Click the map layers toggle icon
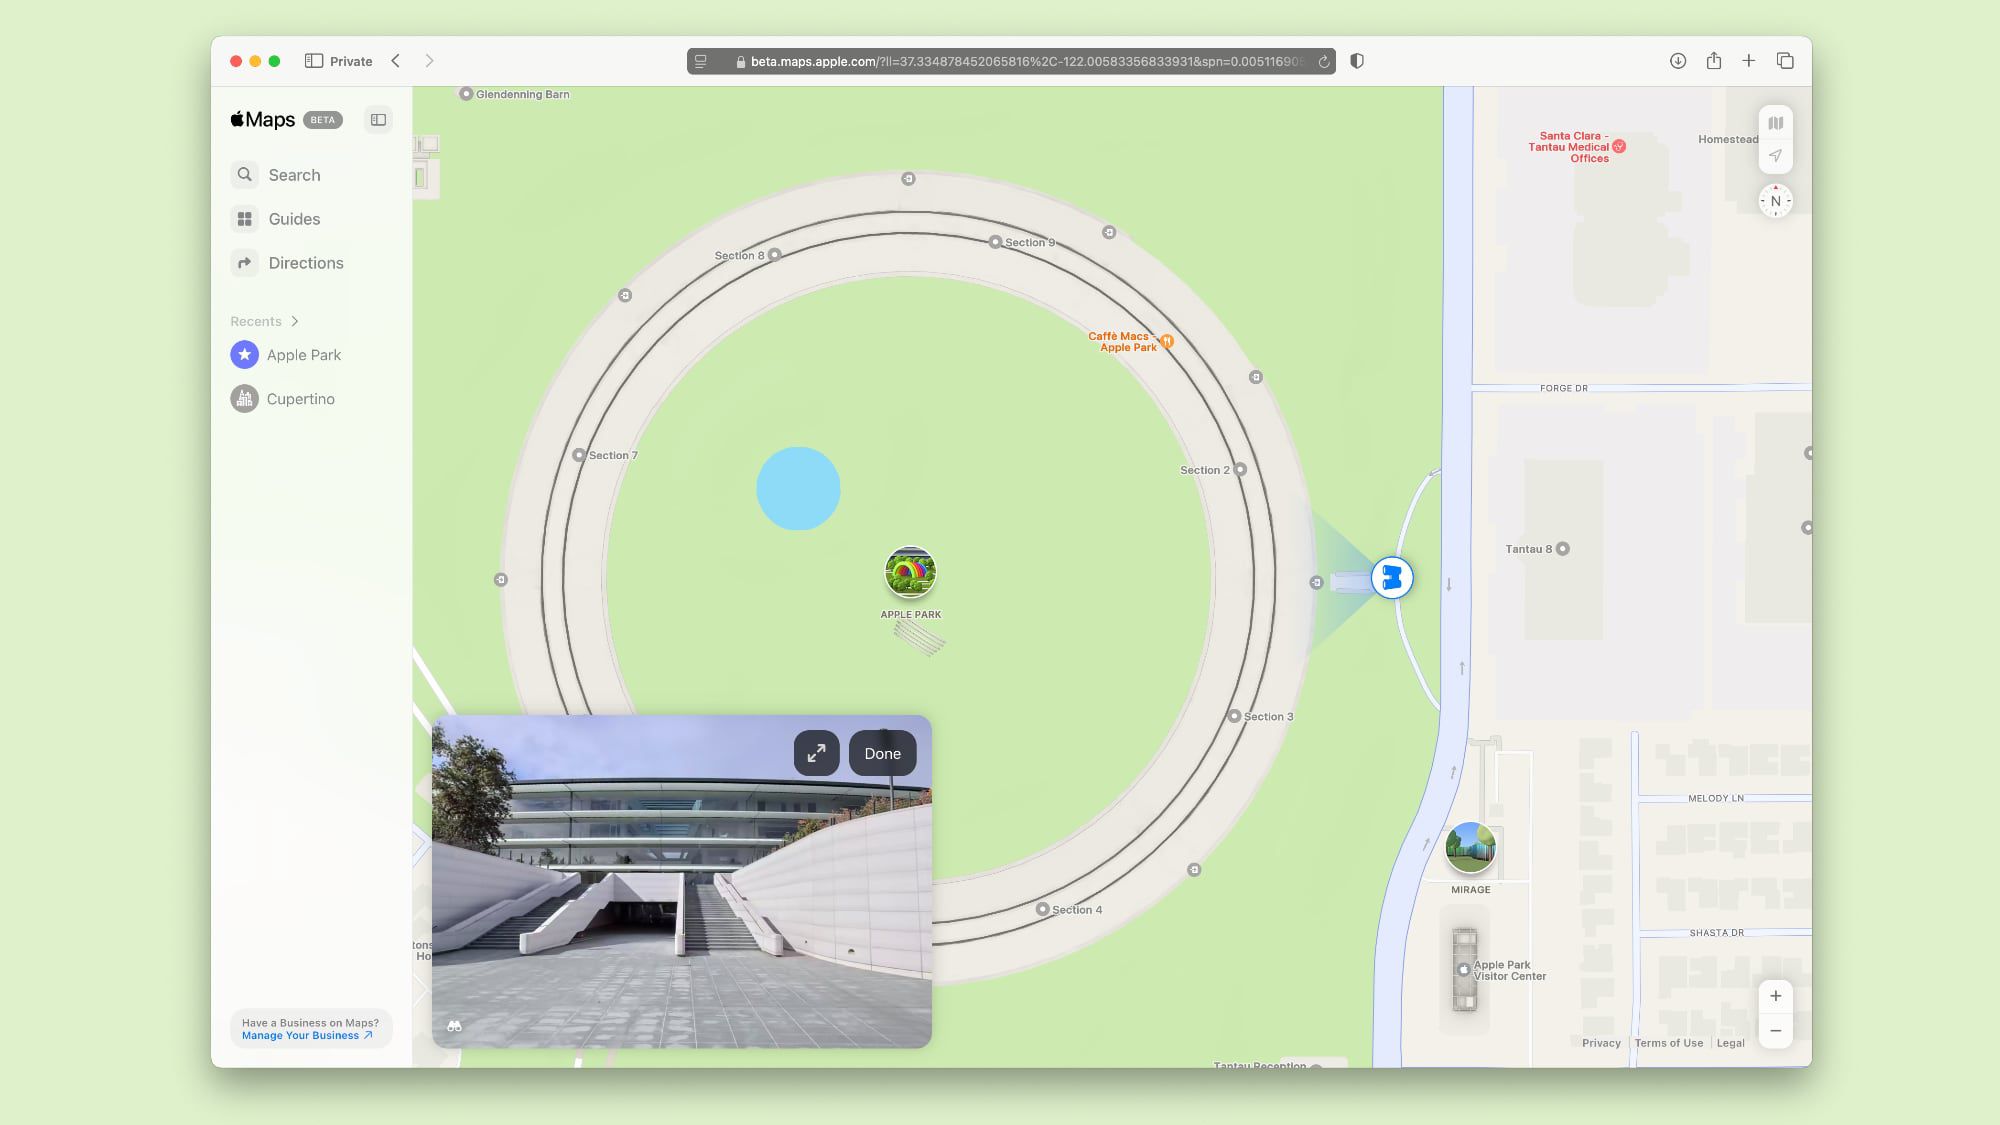The width and height of the screenshot is (2000, 1125). 1776,122
